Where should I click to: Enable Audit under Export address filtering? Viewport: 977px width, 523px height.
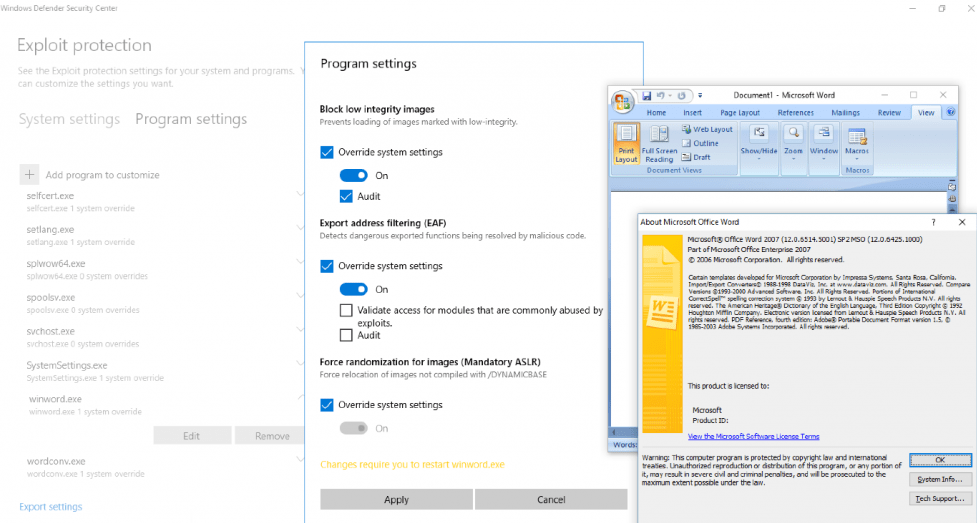[x=346, y=335]
